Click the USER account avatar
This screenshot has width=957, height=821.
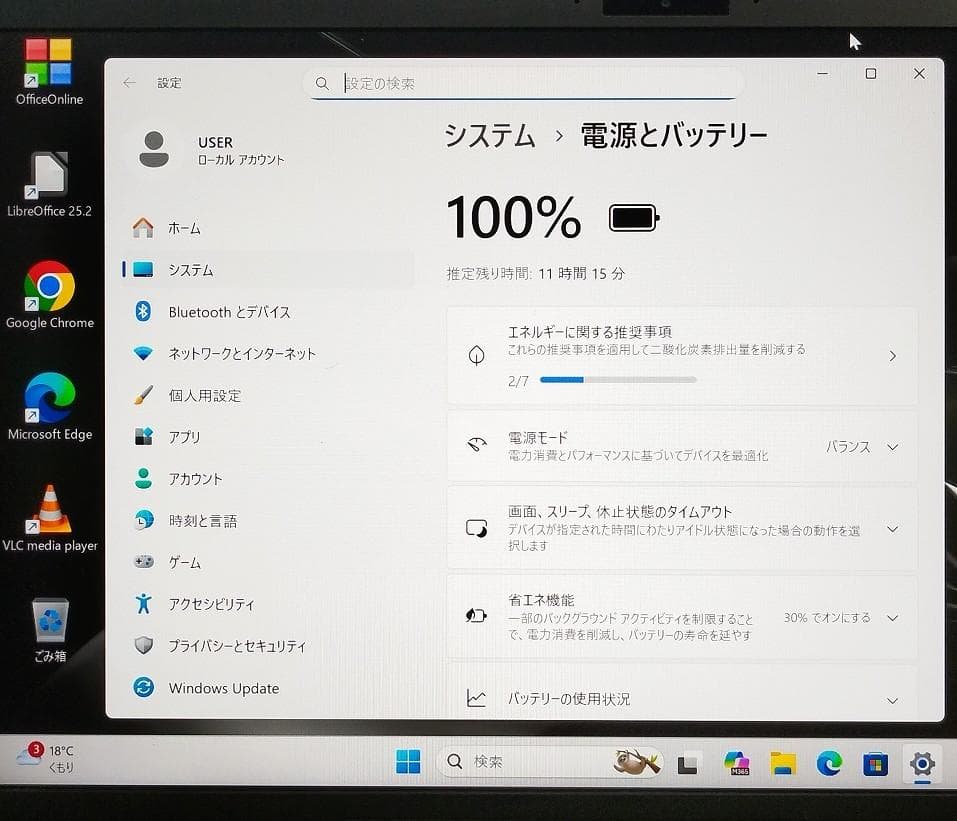point(155,148)
